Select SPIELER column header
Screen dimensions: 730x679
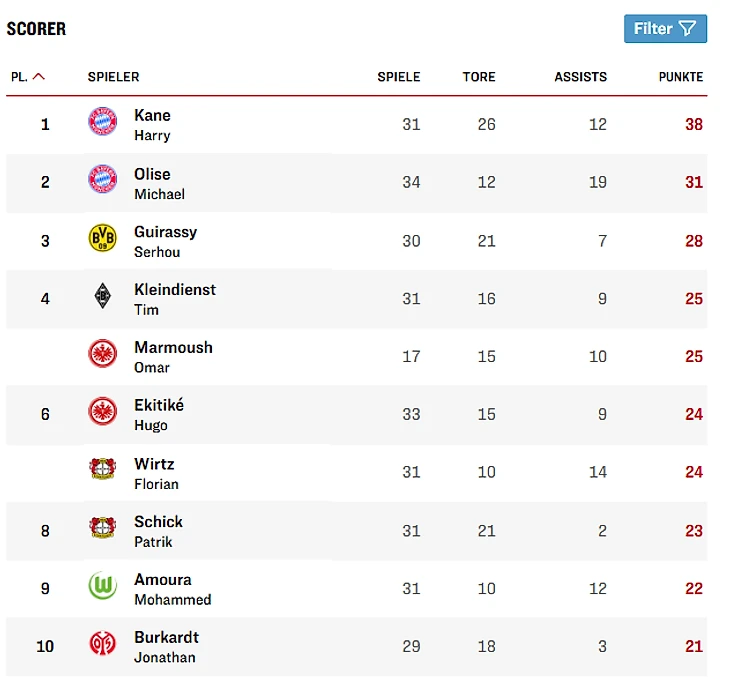pyautogui.click(x=114, y=77)
